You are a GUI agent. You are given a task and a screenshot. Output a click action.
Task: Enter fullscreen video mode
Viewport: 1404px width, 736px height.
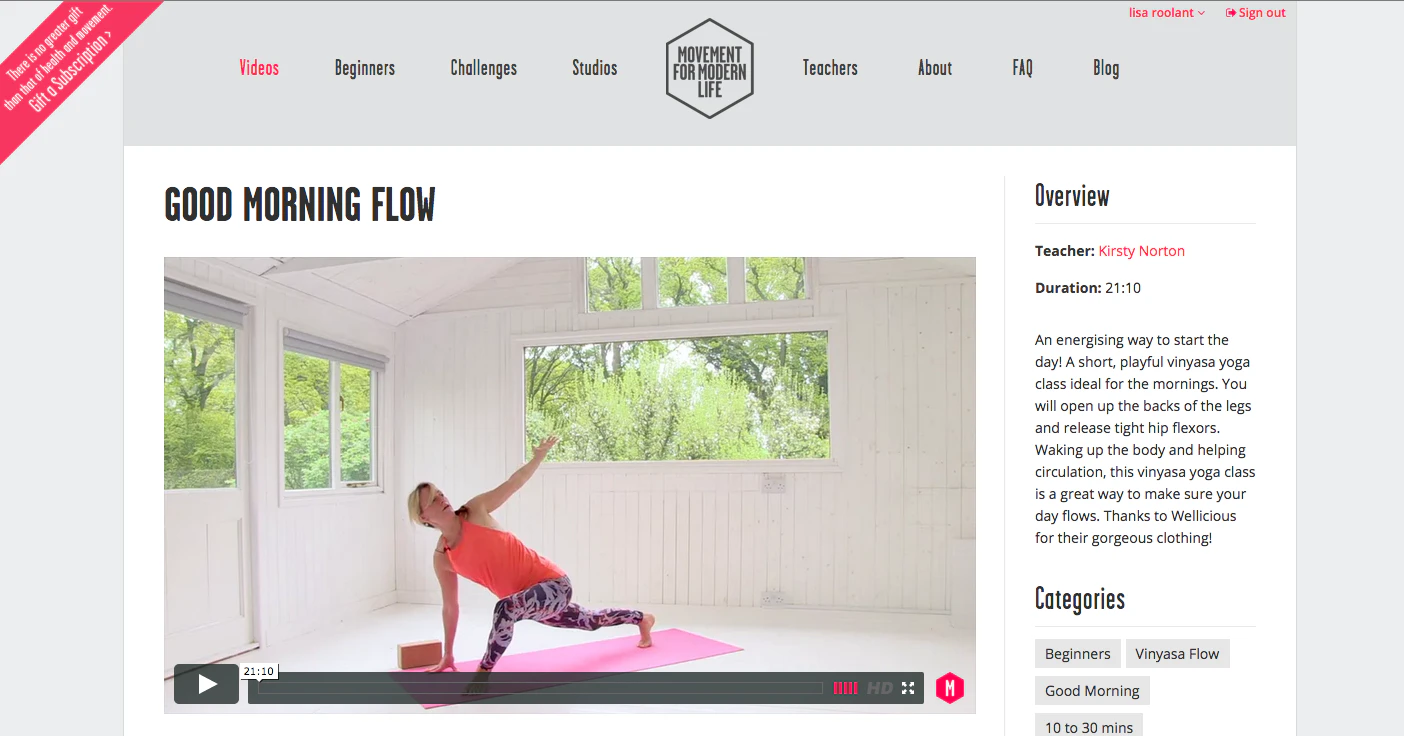(x=908, y=688)
